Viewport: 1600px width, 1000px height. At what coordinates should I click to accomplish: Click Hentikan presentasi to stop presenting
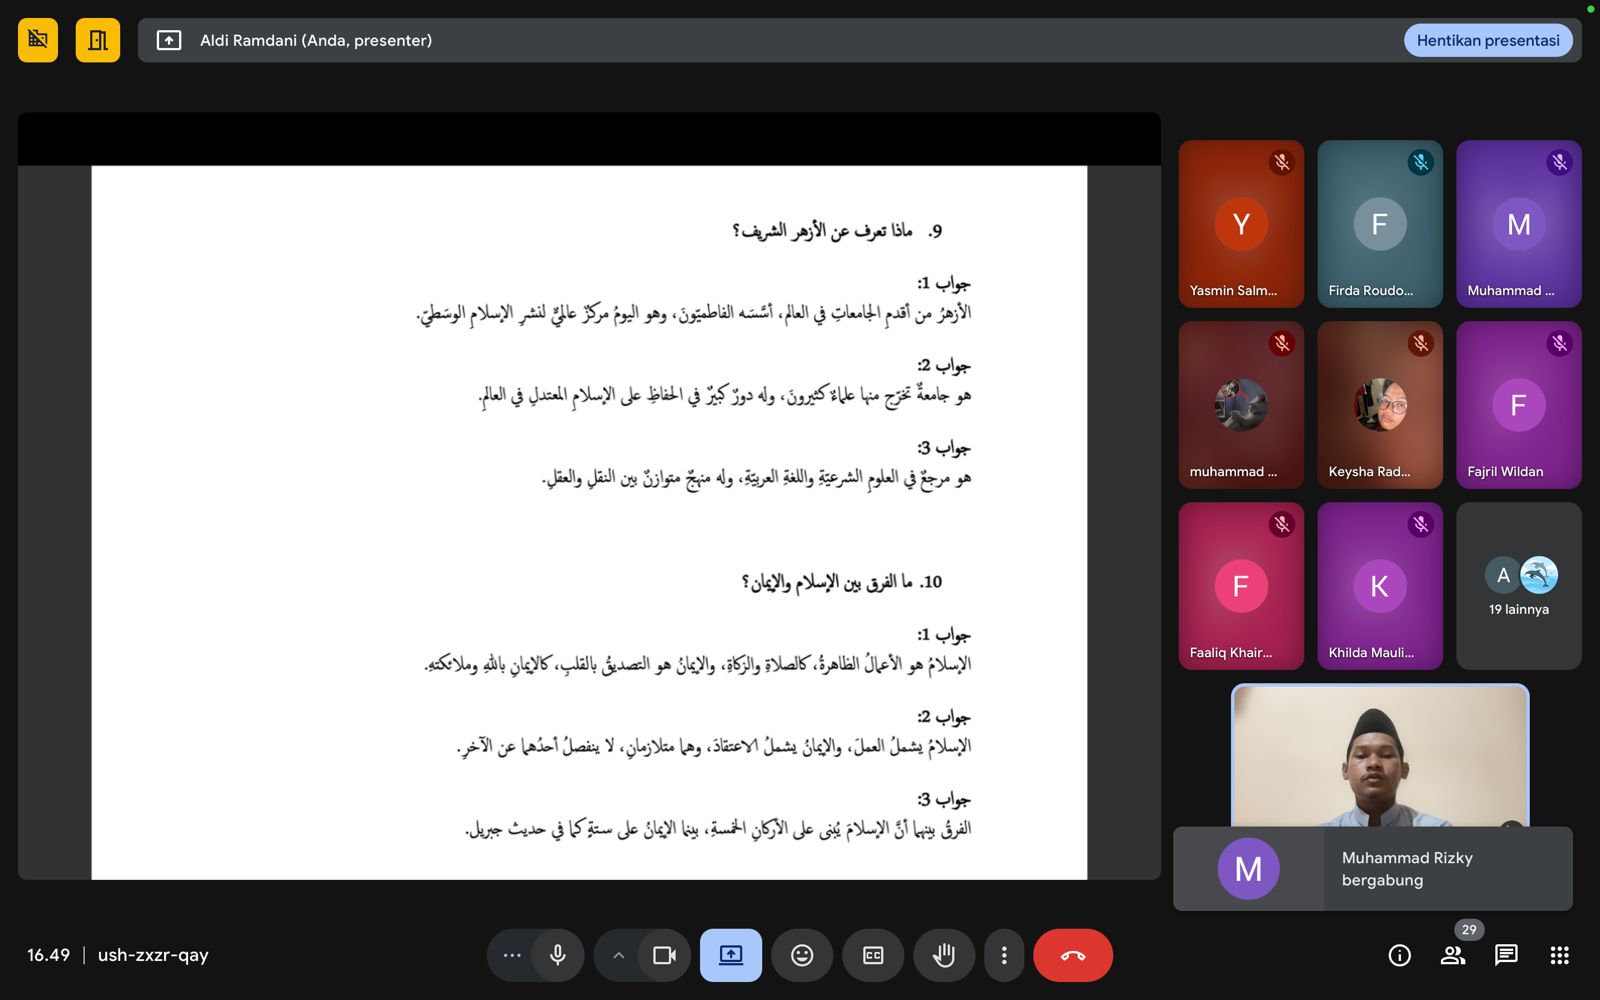[x=1487, y=40]
